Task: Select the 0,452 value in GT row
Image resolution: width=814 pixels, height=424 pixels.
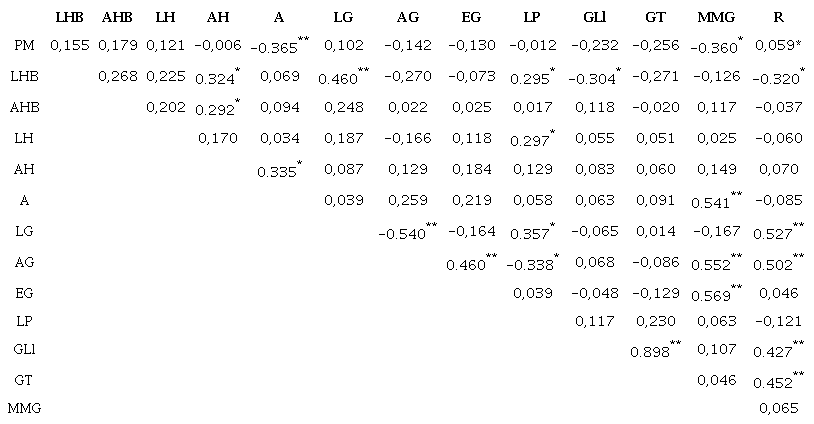Action: coord(776,380)
